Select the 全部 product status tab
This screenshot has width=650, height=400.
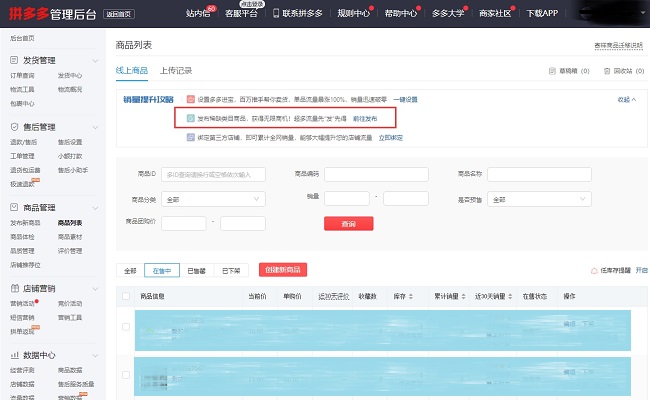[130, 270]
